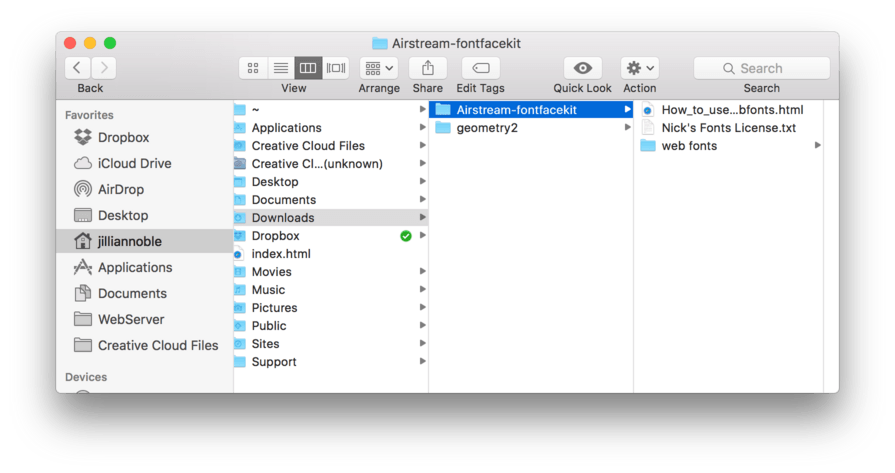
Task: Select Dropbox folder in first column
Action: pos(330,236)
